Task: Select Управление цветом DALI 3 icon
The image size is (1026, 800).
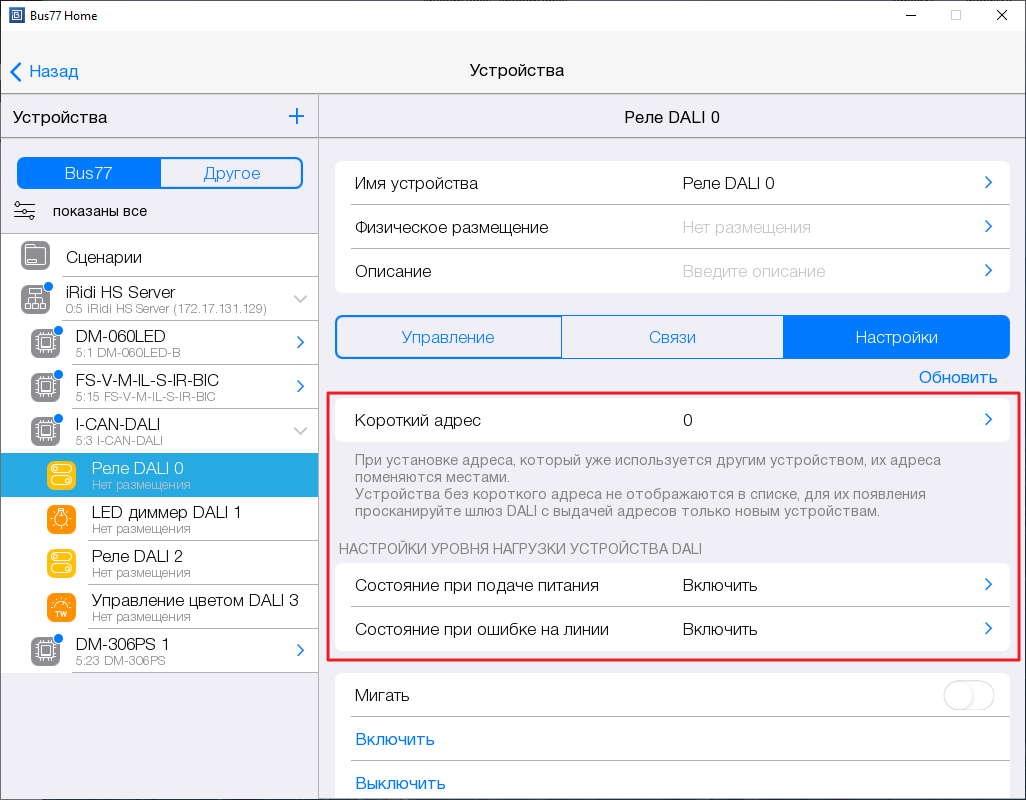Action: tap(61, 607)
